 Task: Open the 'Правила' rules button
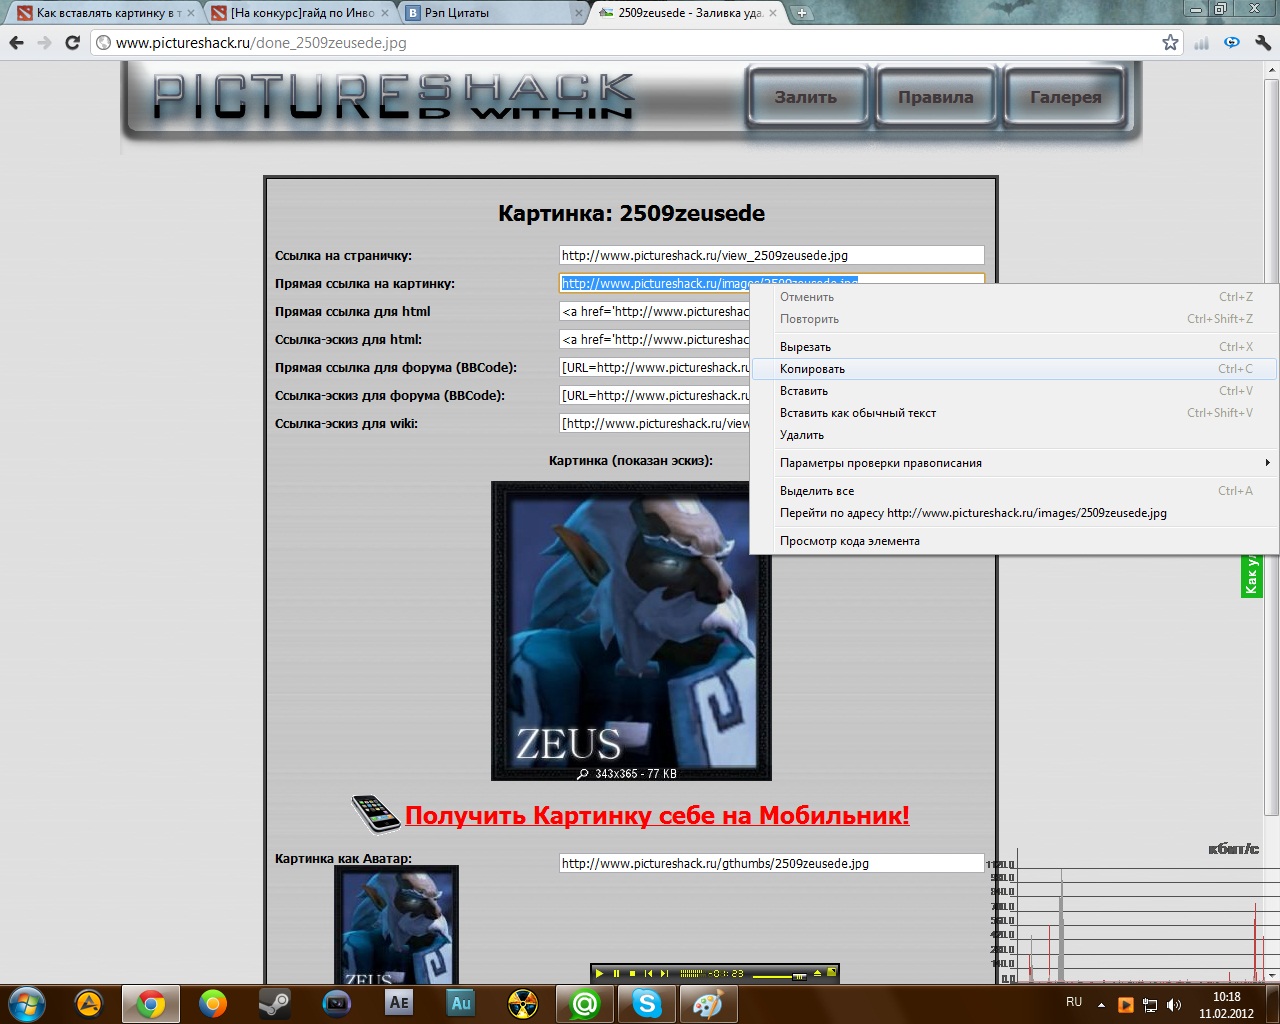[x=935, y=97]
